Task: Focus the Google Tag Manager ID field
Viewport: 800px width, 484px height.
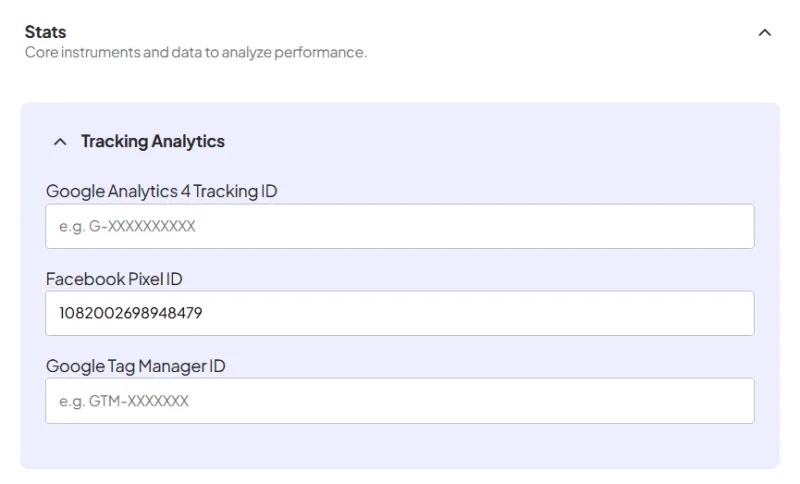Action: (x=400, y=401)
